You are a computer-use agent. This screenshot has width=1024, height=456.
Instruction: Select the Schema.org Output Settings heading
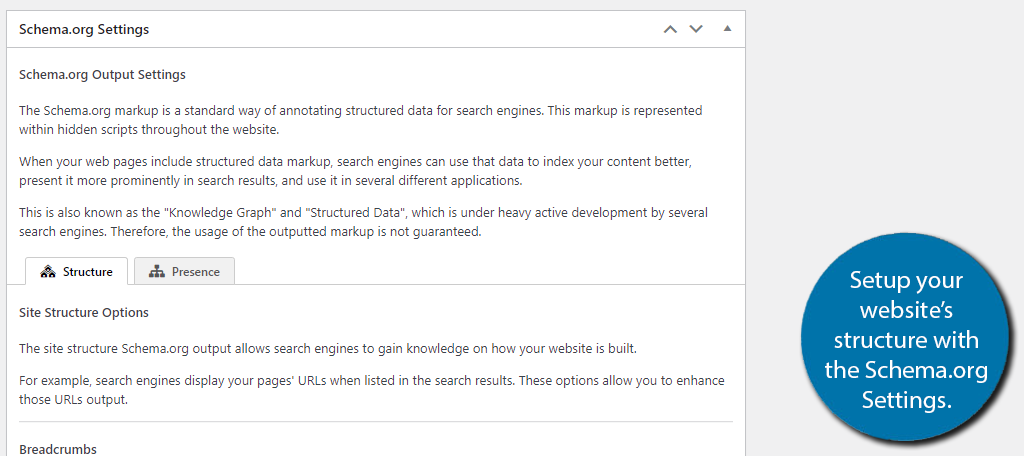103,74
